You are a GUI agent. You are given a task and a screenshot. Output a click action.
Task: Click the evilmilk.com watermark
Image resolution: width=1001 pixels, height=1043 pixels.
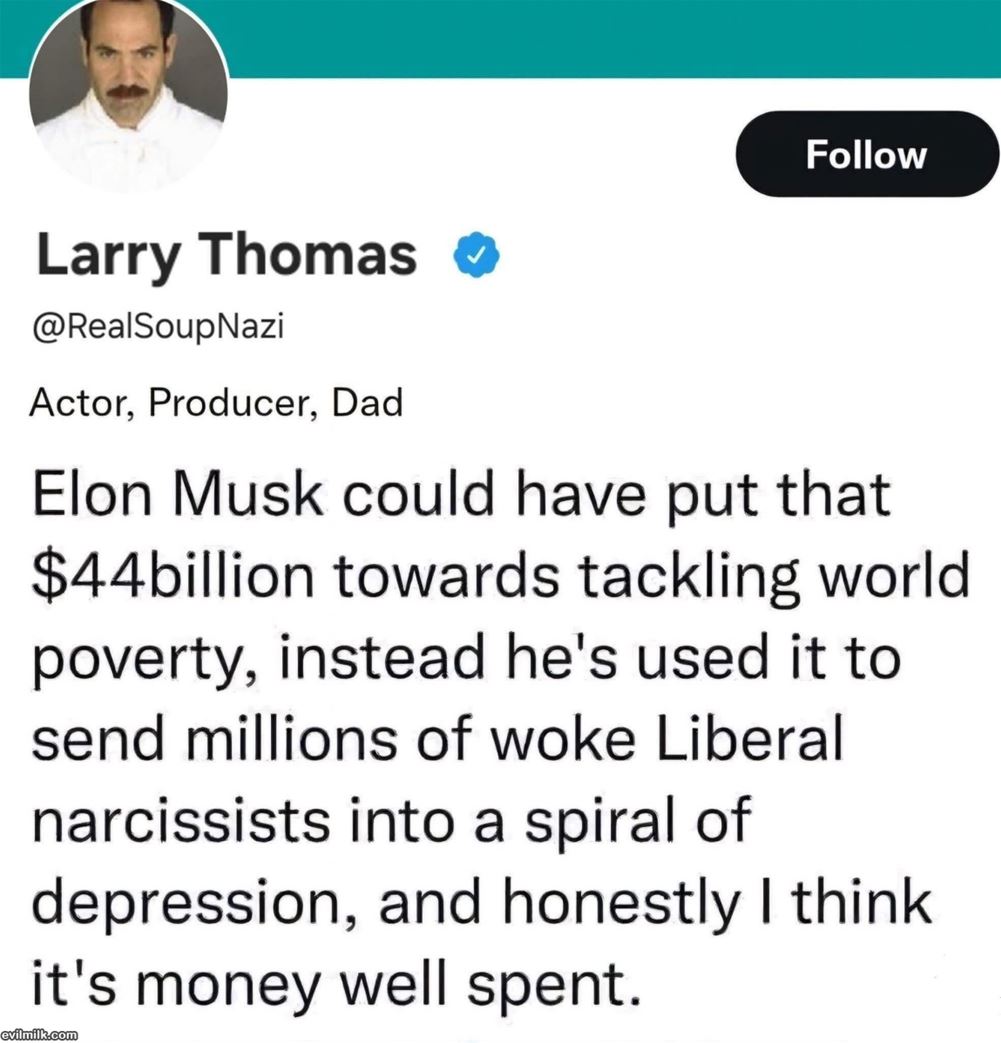click(x=40, y=1032)
